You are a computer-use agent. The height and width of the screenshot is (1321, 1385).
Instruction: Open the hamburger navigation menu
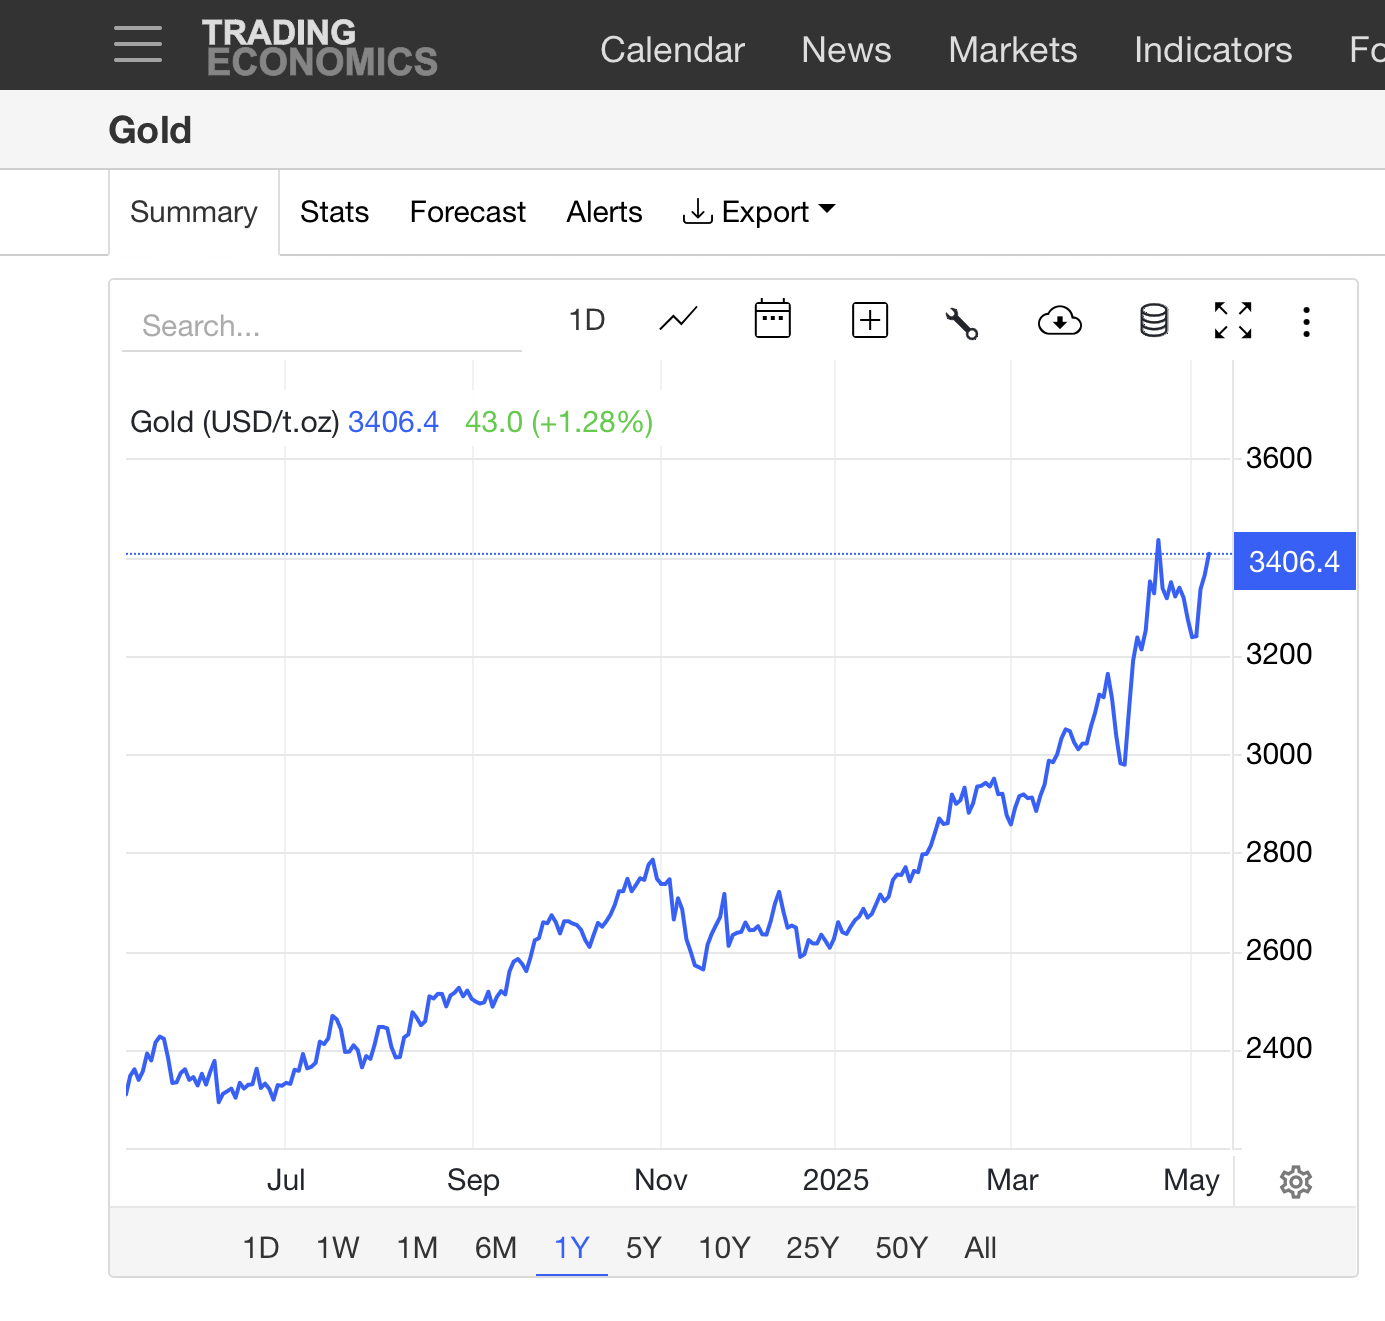tap(138, 45)
